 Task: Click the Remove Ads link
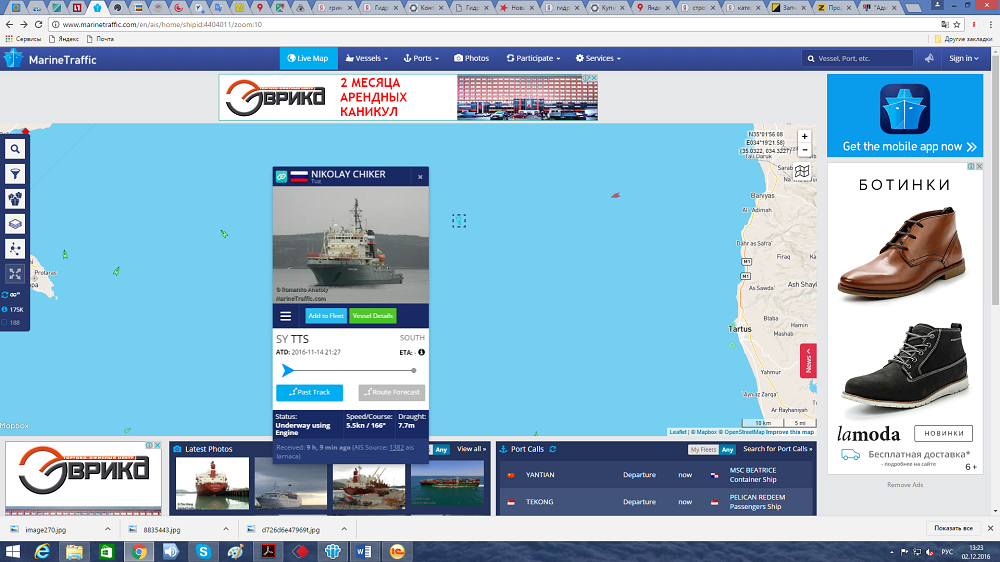905,485
